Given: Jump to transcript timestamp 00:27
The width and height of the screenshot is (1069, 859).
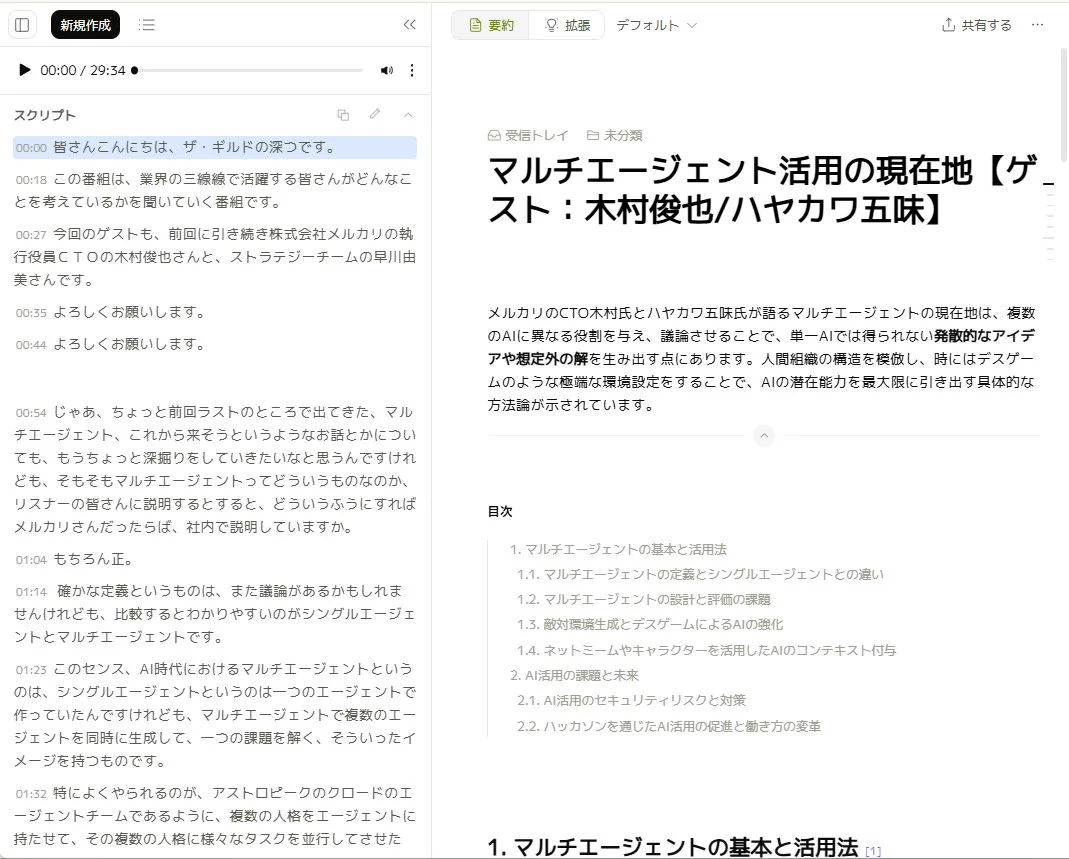Looking at the screenshot, I should pos(31,235).
